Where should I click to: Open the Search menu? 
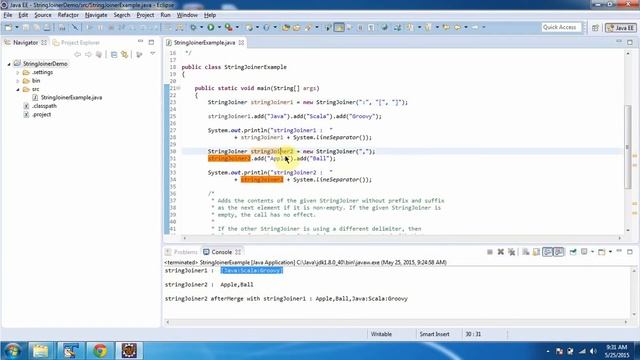pyautogui.click(x=122, y=15)
